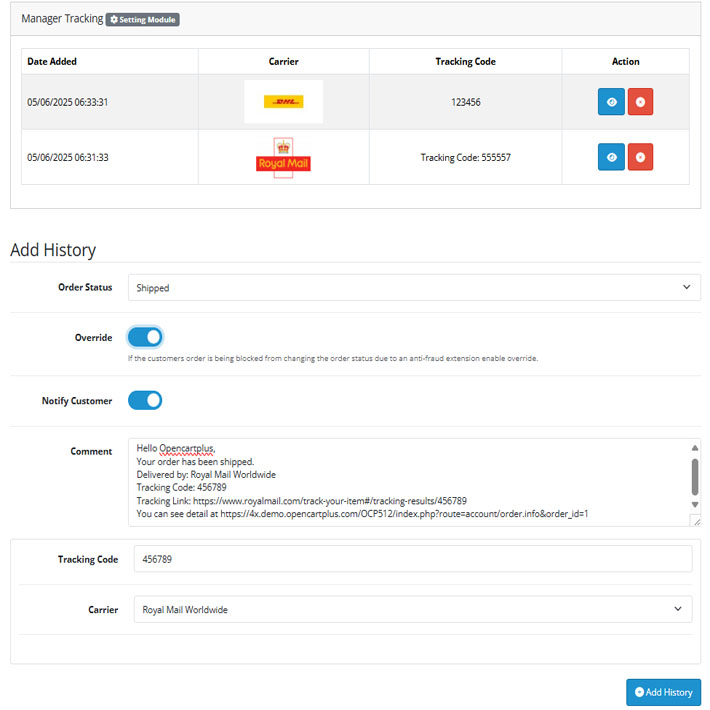View the DHL tracking entry with eye icon

(611, 101)
